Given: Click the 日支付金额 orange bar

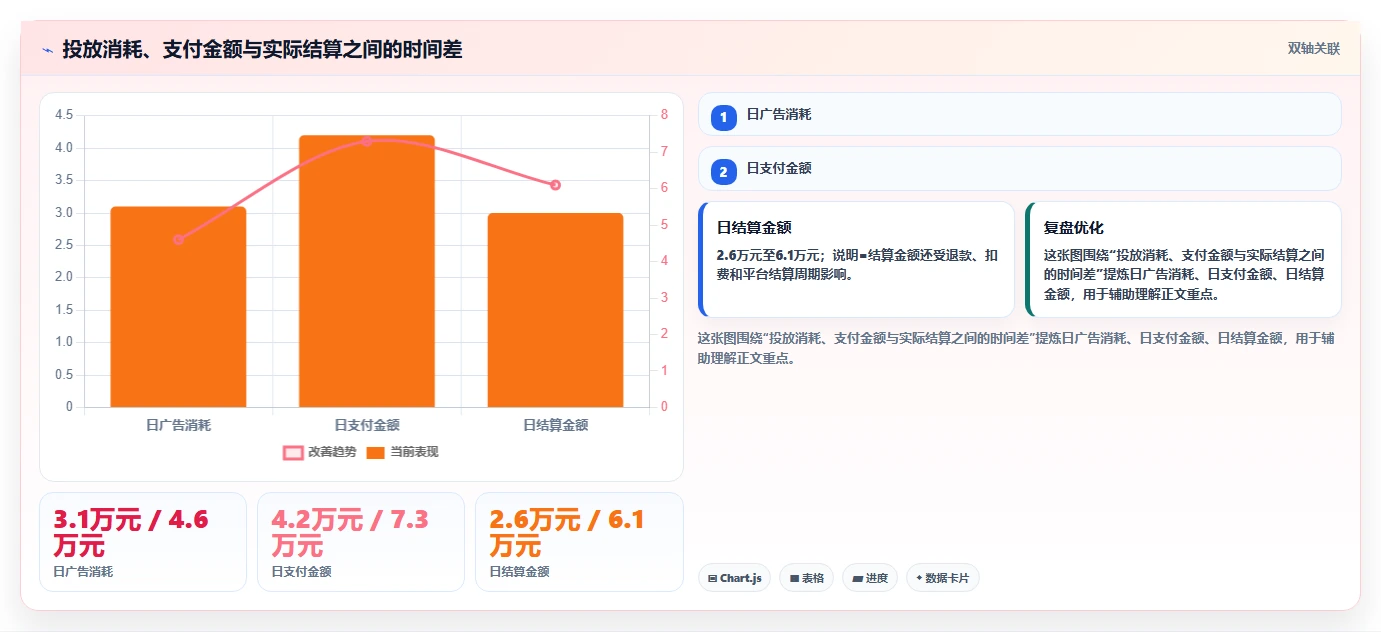Looking at the screenshot, I should (x=367, y=271).
